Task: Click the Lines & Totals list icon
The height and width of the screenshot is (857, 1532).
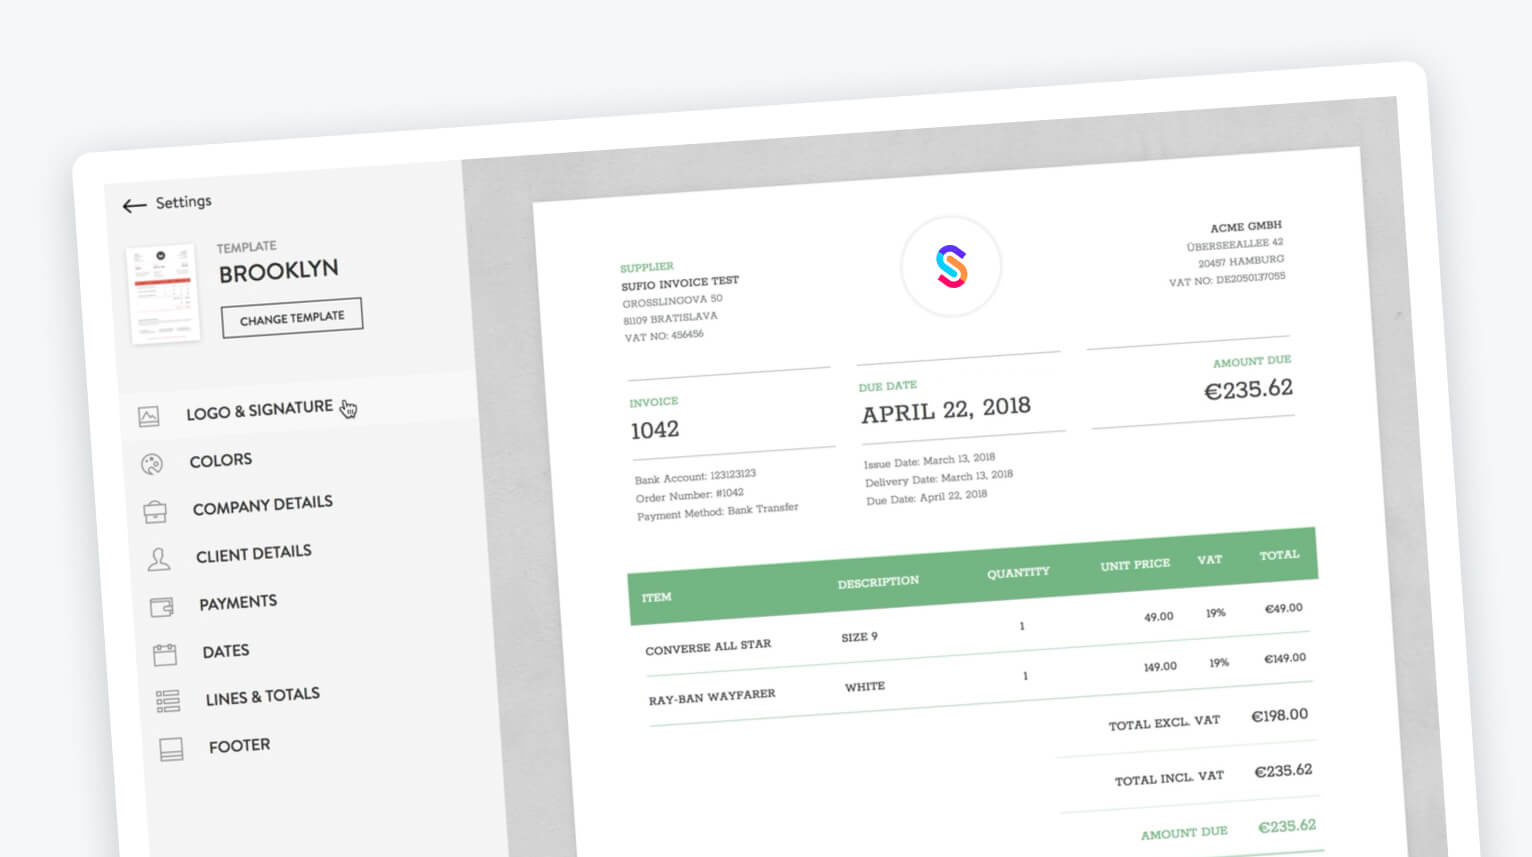Action: pos(168,701)
